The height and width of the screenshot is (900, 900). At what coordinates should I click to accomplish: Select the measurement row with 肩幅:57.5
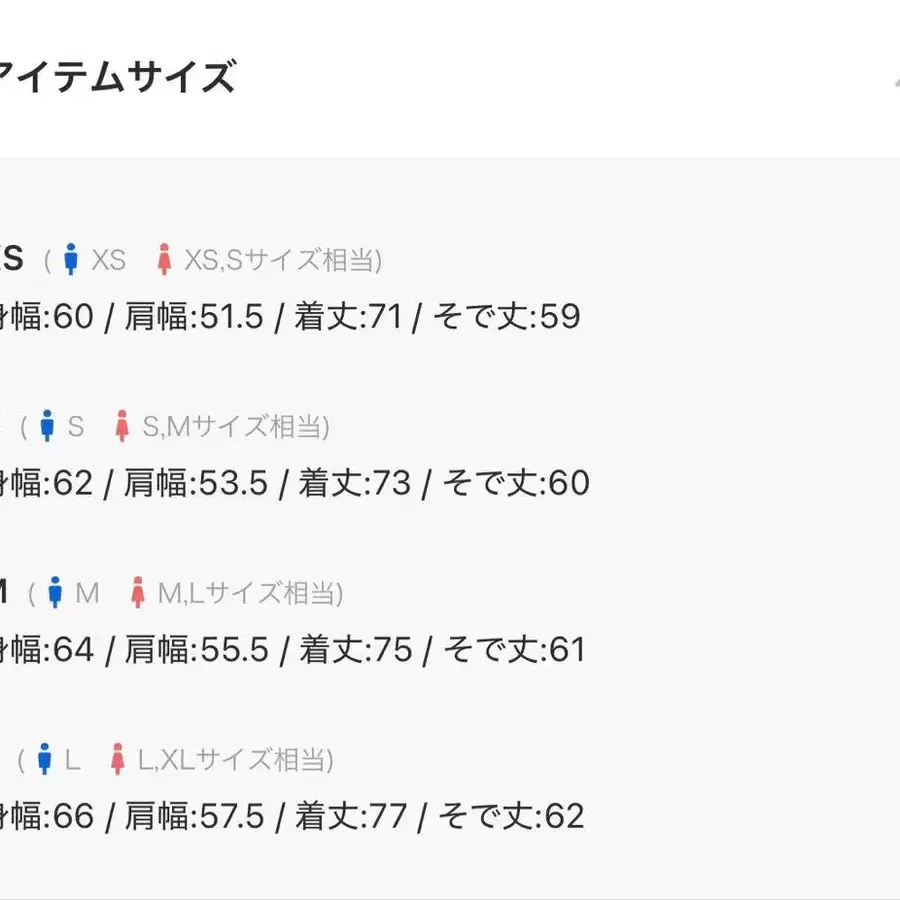pyautogui.click(x=292, y=816)
